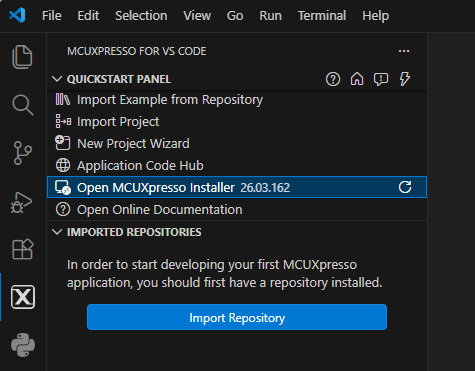This screenshot has height=371, width=475.
Task: Select Import Example from Repository
Action: click(237, 100)
